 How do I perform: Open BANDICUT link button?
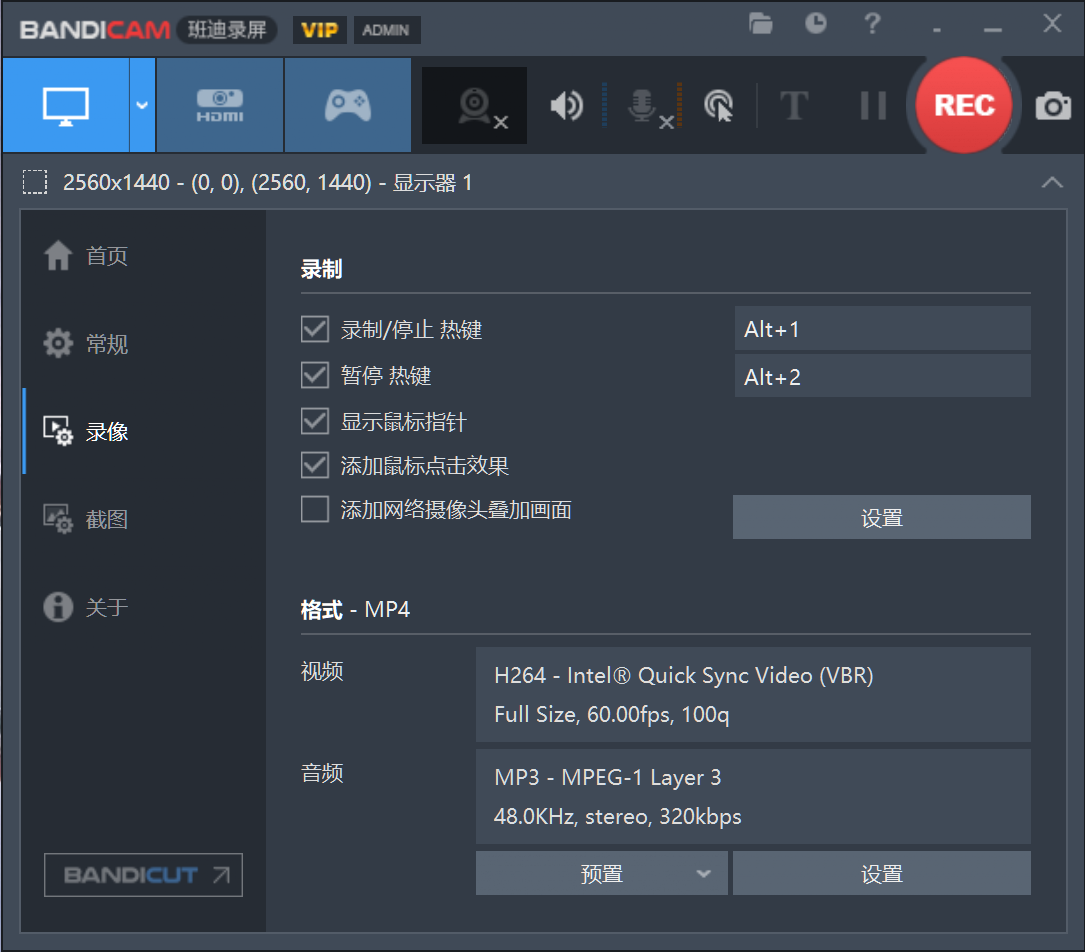143,875
